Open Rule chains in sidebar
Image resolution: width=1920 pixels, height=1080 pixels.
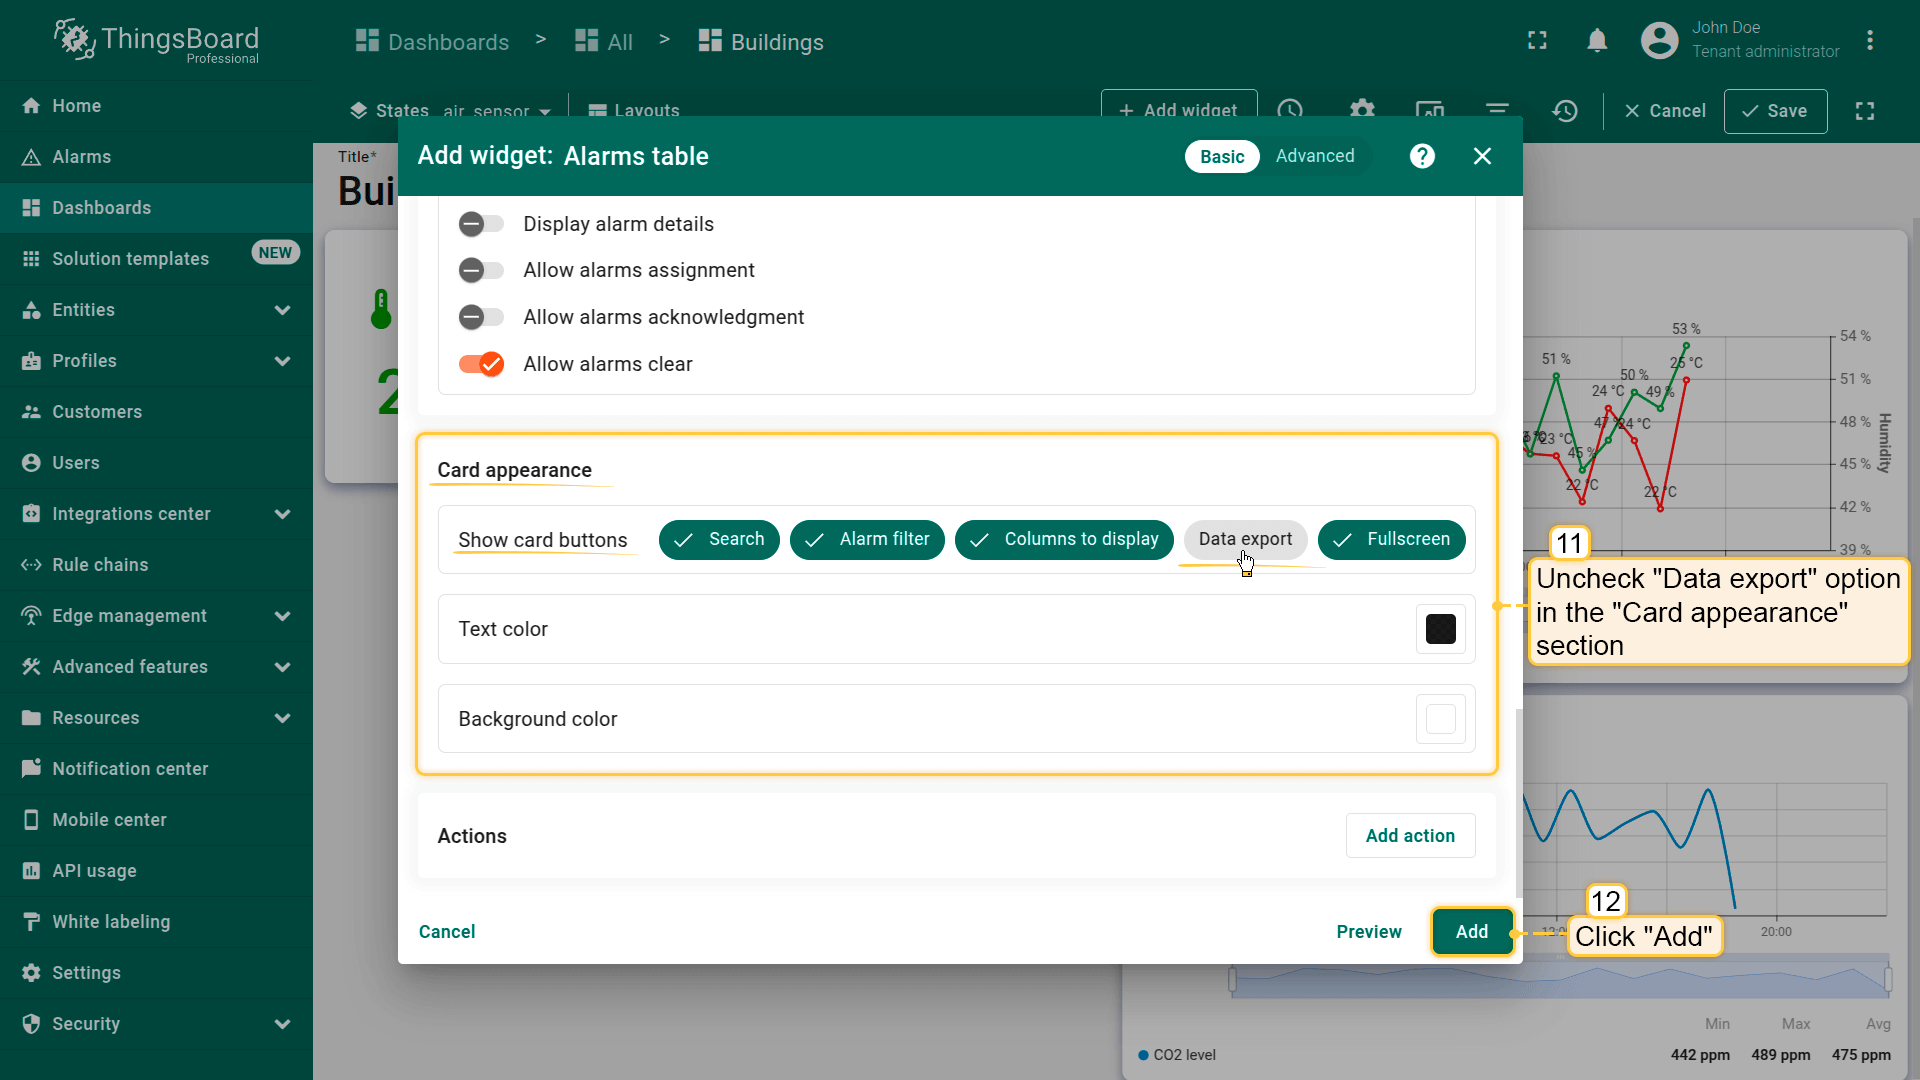click(x=100, y=565)
